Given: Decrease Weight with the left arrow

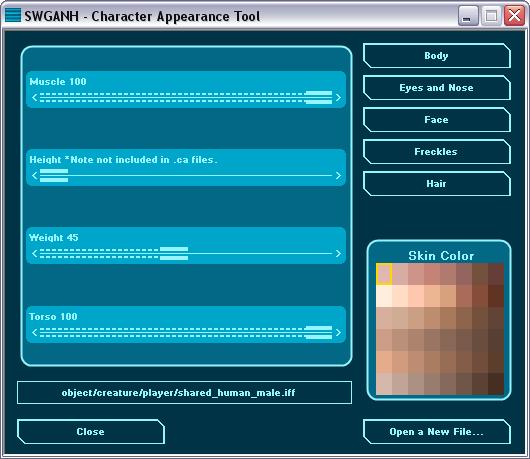Looking at the screenshot, I should 34,253.
